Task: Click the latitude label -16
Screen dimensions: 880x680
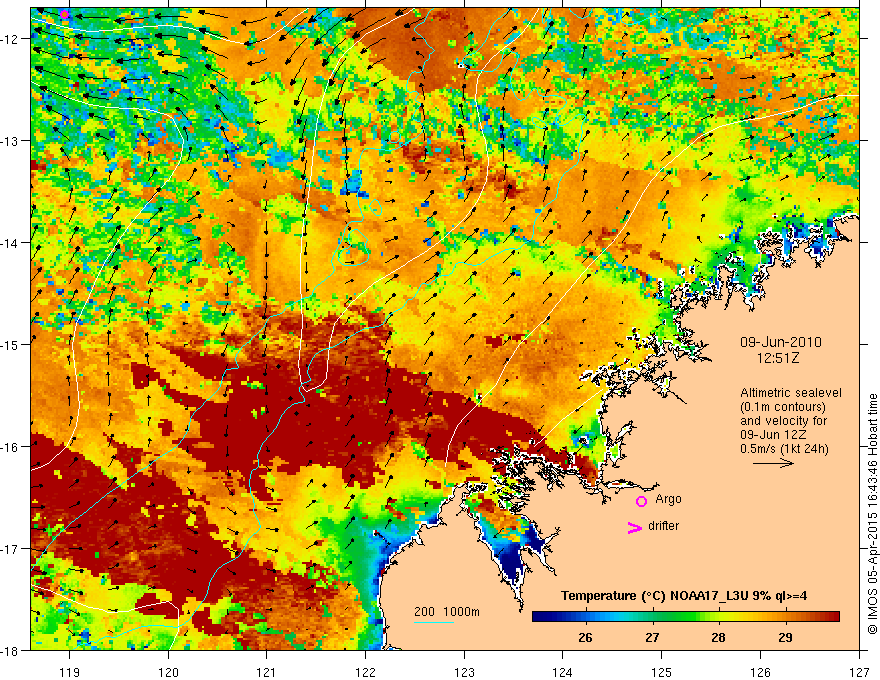Action: tap(11, 447)
